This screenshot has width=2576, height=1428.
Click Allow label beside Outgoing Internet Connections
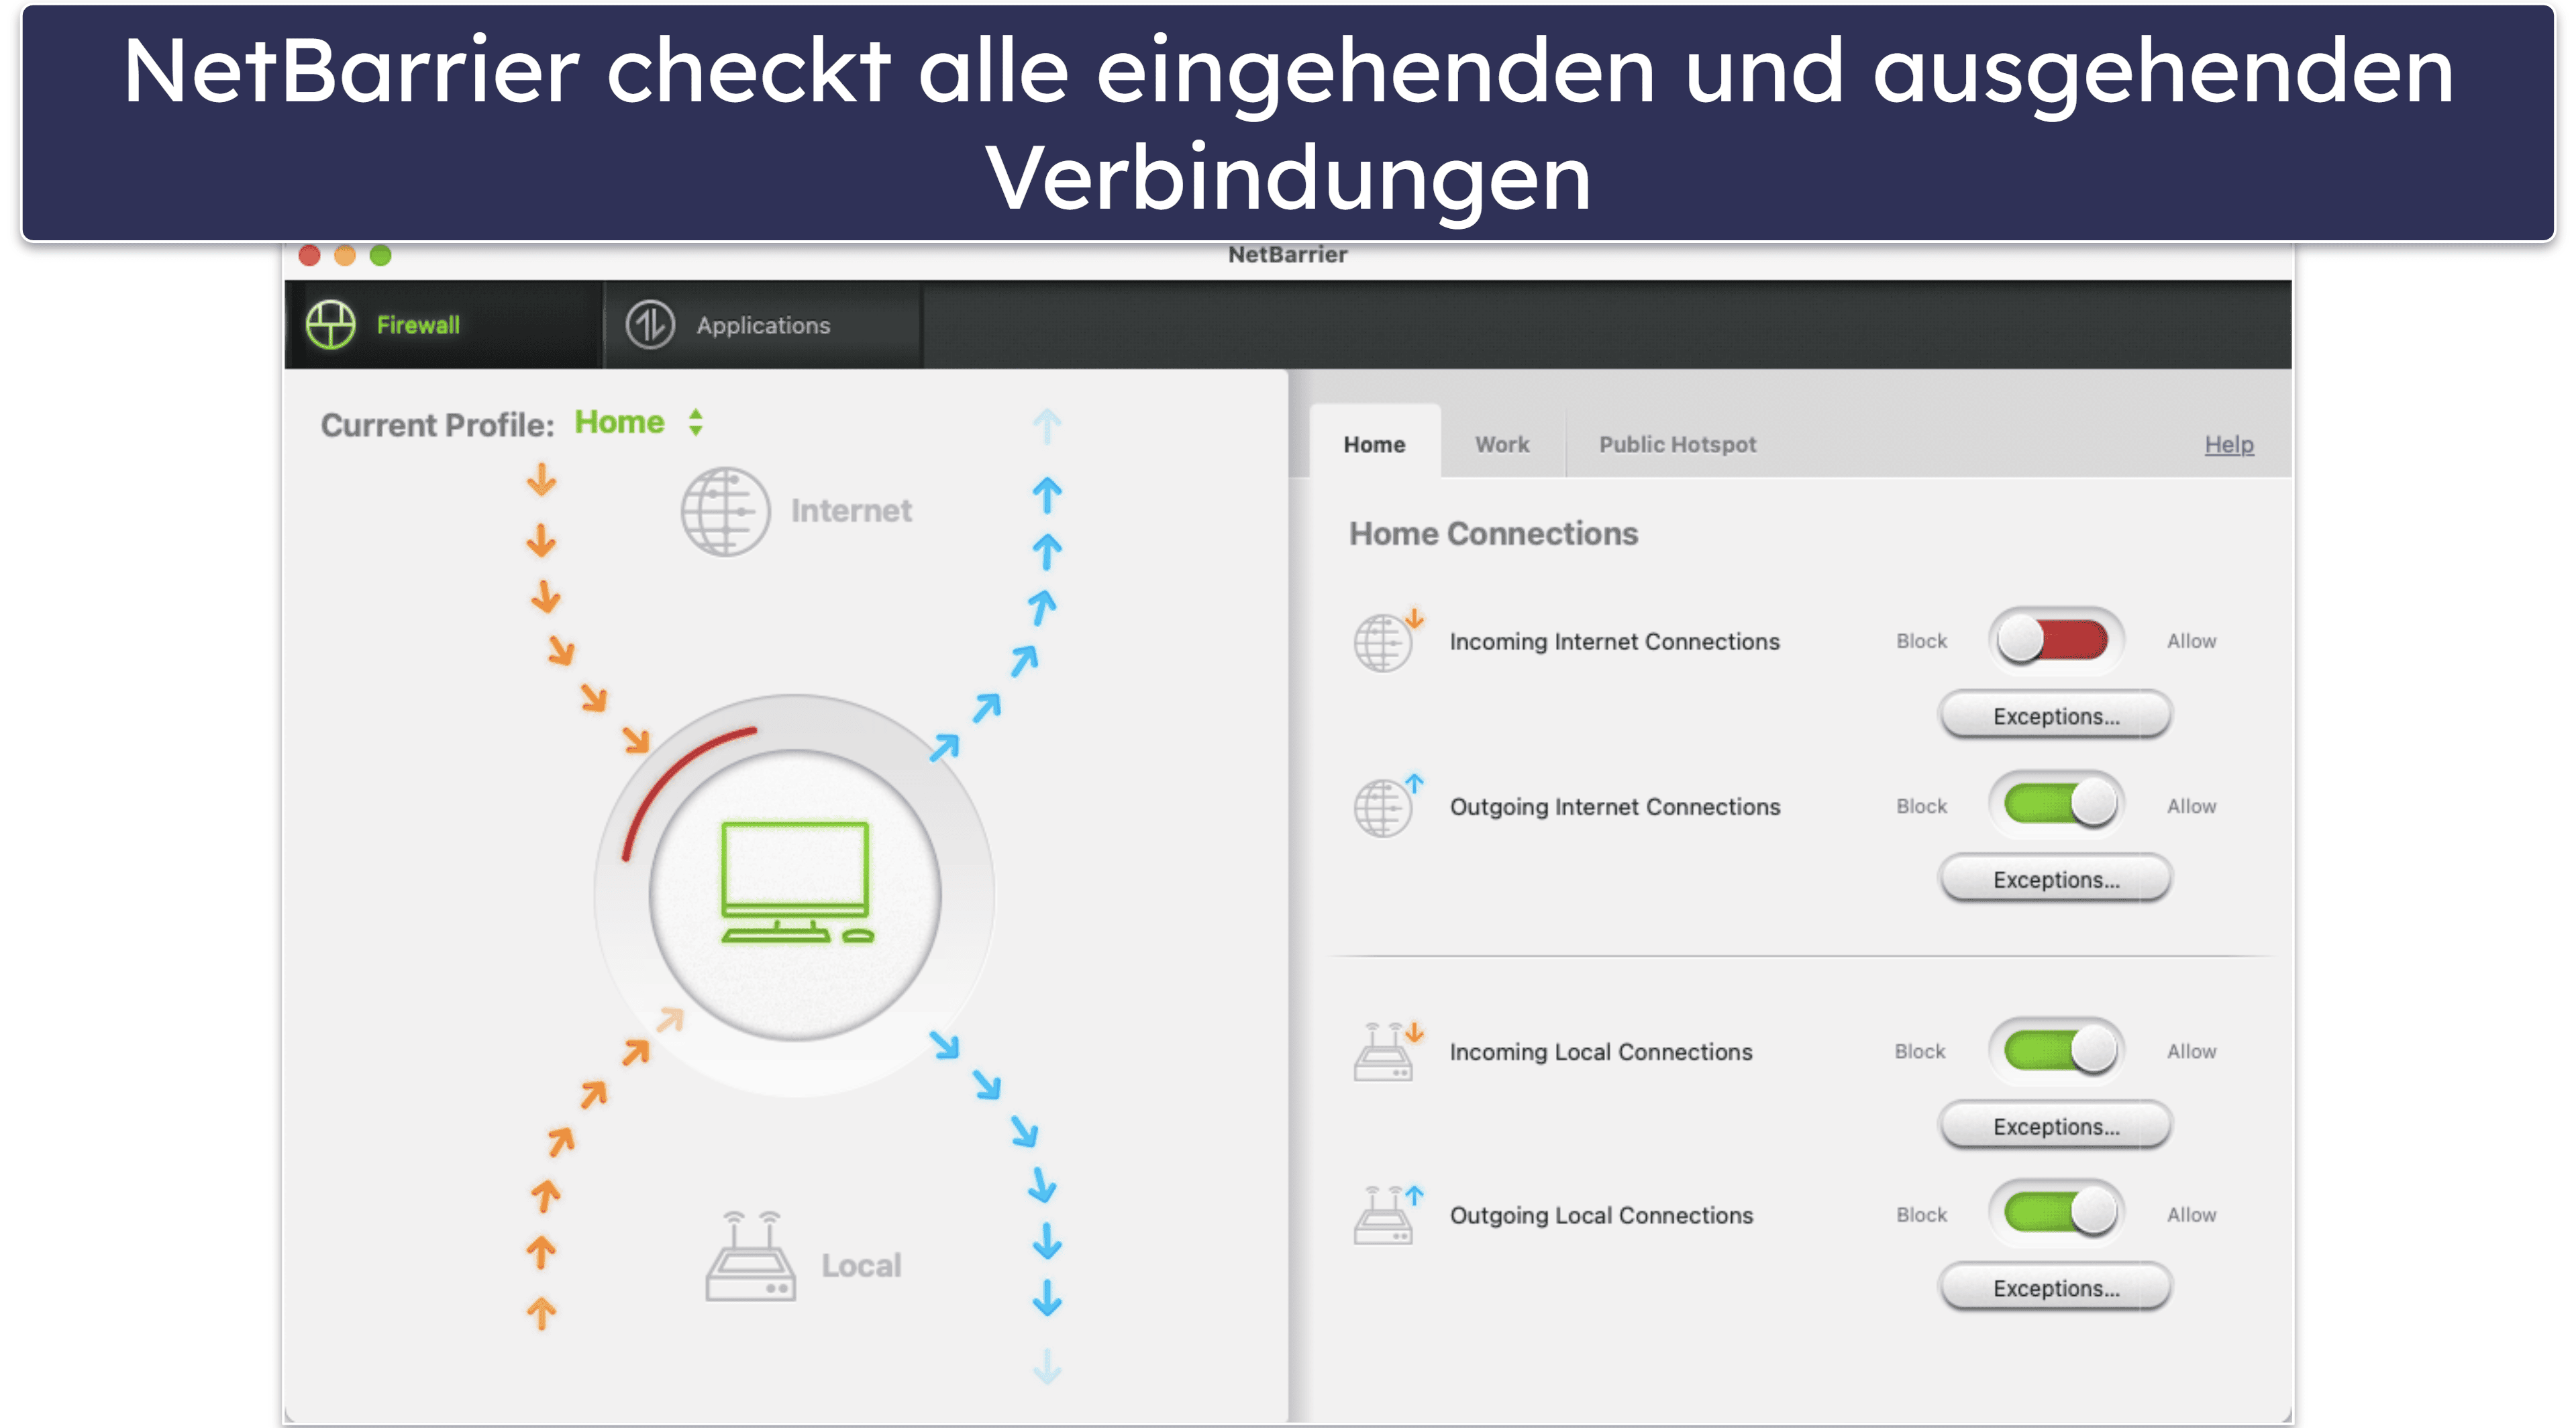pyautogui.click(x=2191, y=806)
